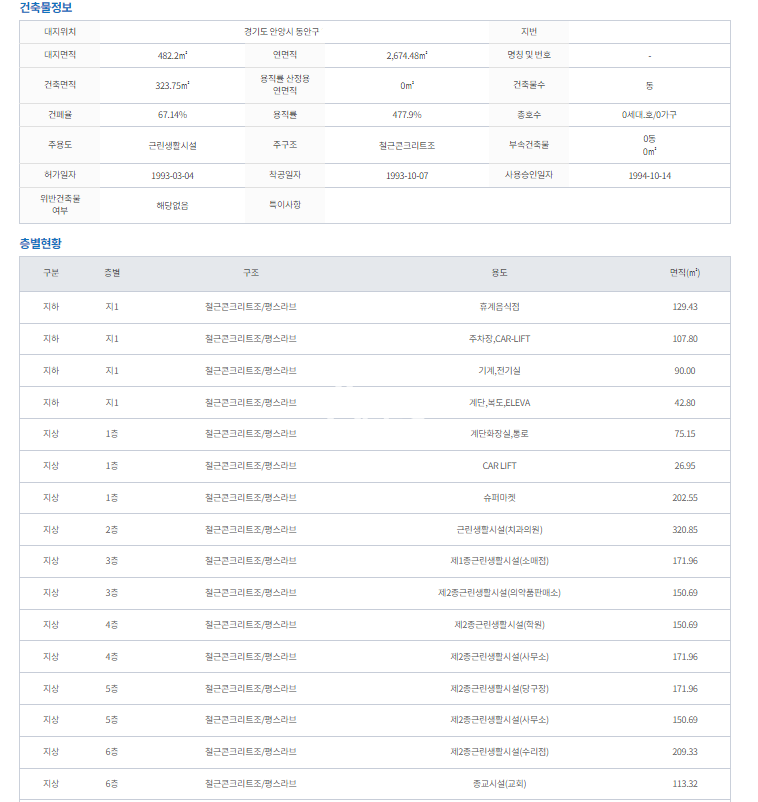Click the 종교시설(교회) usage cell

pos(499,784)
